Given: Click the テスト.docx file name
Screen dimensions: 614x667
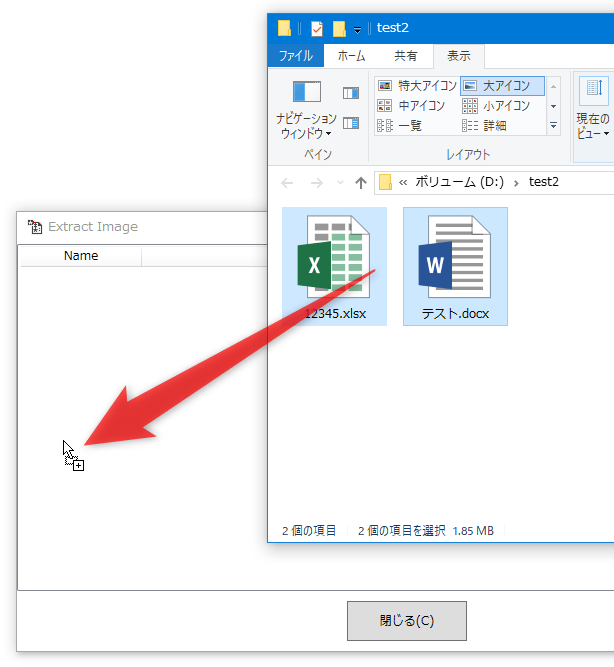Looking at the screenshot, I should [x=455, y=314].
